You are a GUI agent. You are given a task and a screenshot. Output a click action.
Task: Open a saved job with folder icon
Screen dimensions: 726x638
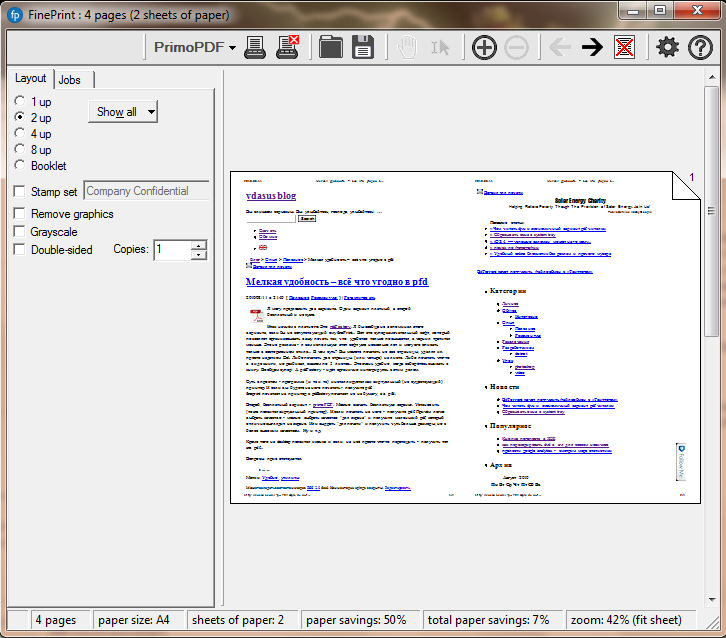click(x=330, y=46)
